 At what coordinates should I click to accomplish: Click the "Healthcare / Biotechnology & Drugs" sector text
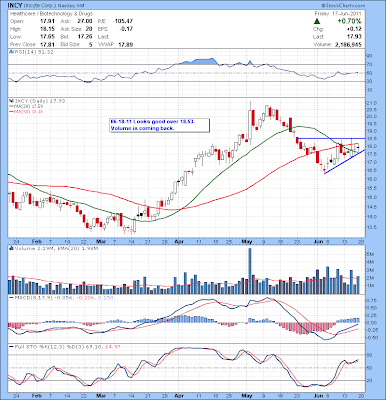[x=51, y=14]
